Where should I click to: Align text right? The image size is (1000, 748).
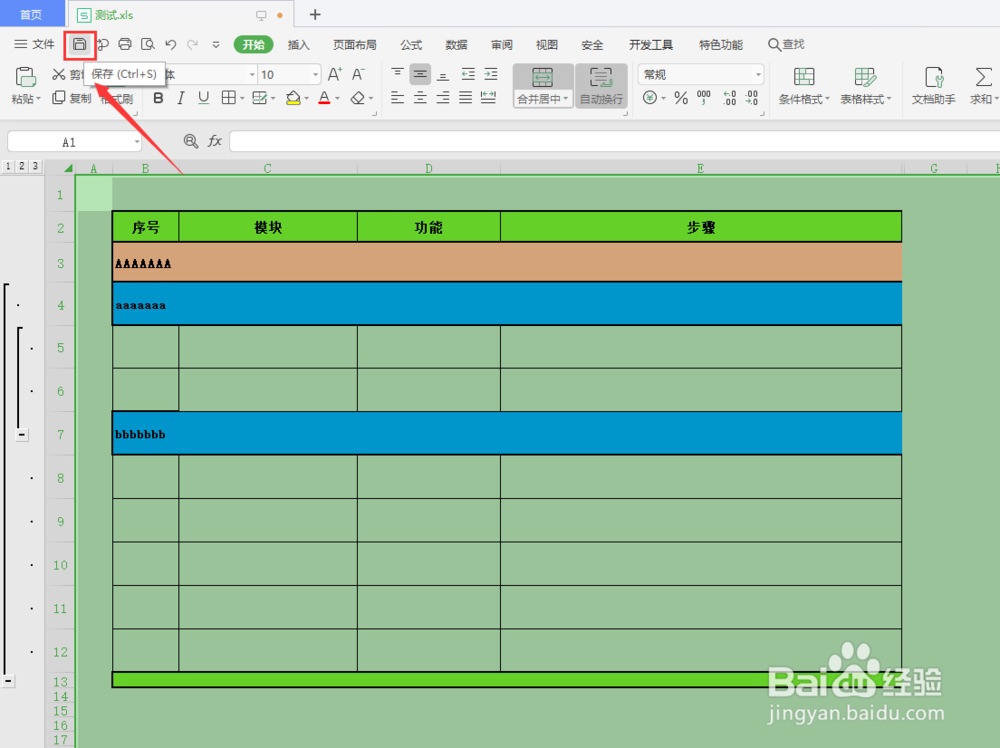click(x=443, y=98)
